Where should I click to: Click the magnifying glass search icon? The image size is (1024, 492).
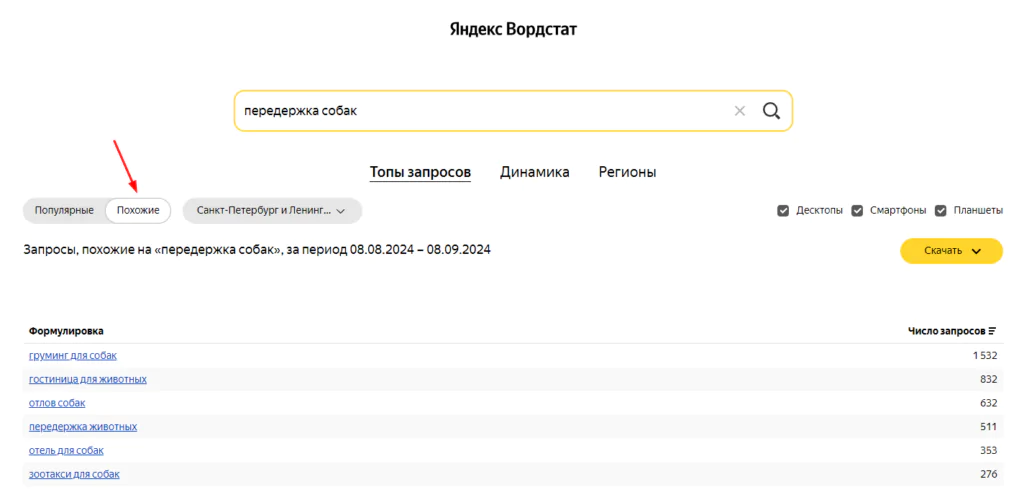click(x=771, y=111)
